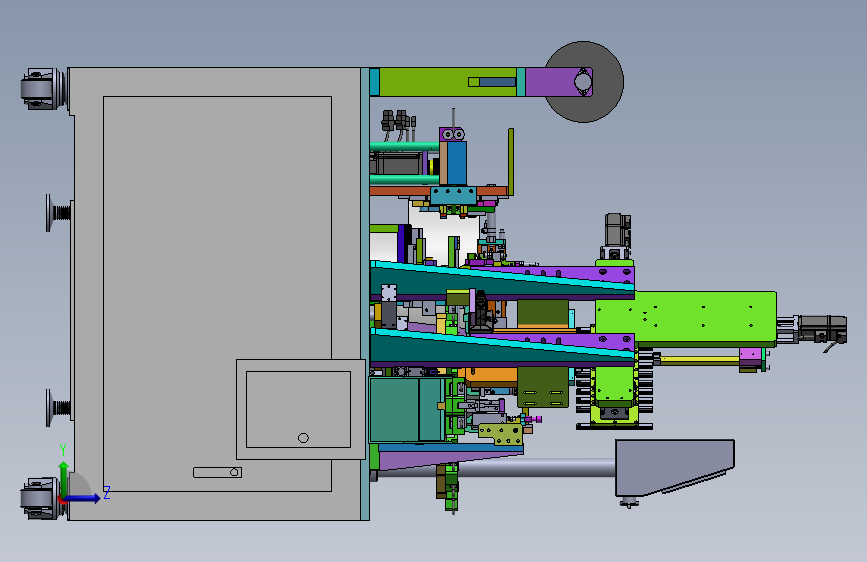
Task: Click the thin yellow rod
Action: 700,360
